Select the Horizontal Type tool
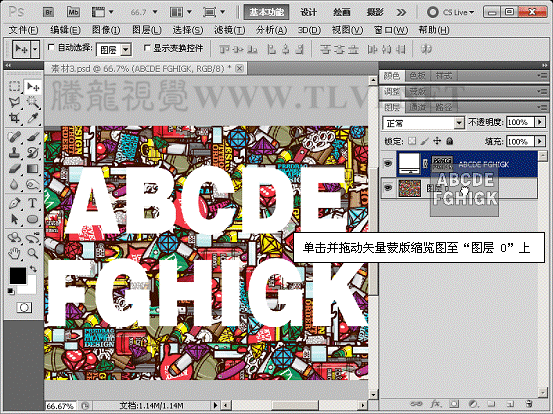 click(x=33, y=203)
